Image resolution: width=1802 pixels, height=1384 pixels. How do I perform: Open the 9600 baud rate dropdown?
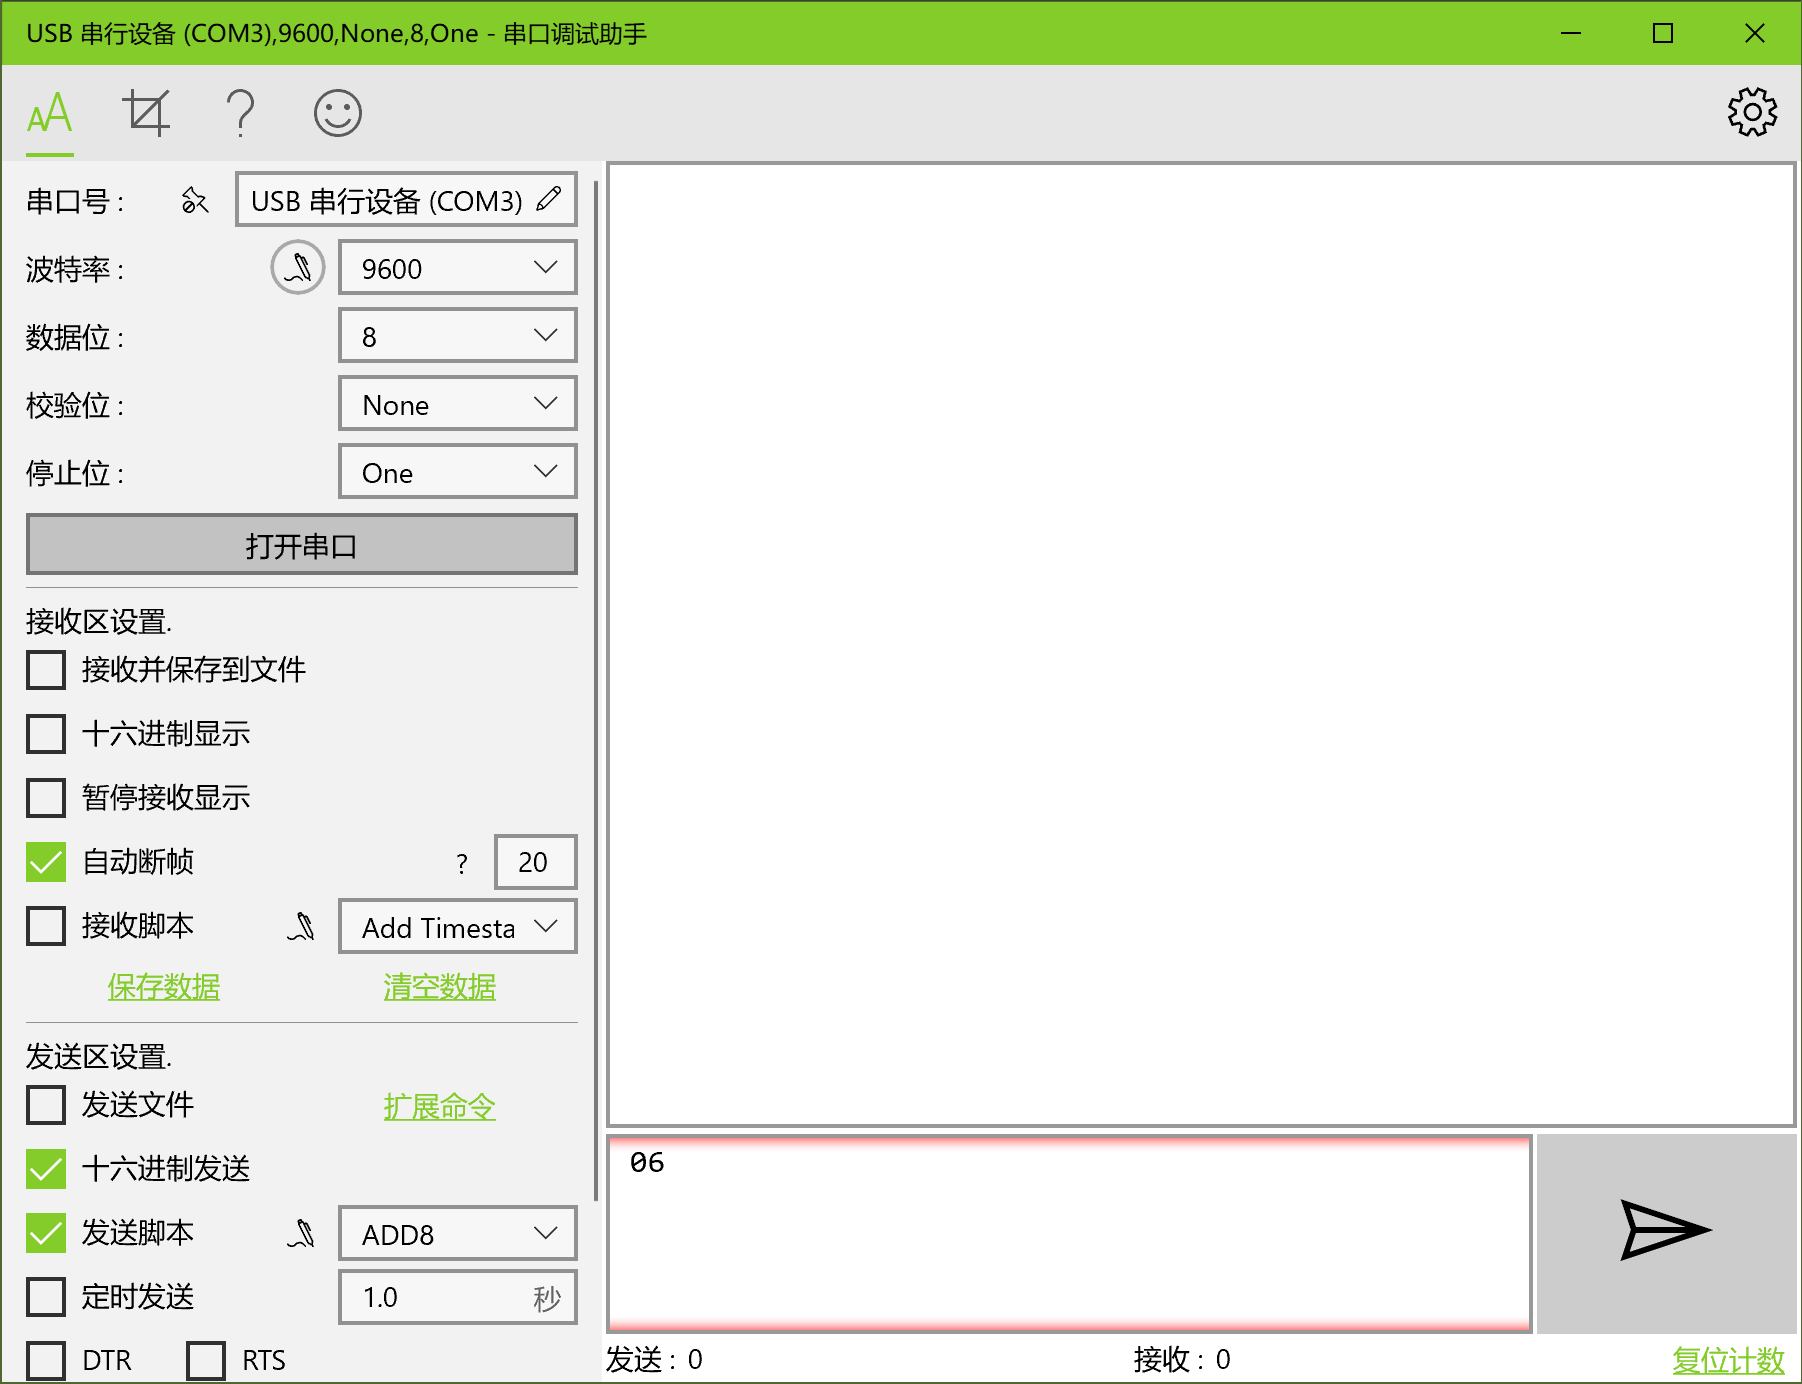coord(458,268)
